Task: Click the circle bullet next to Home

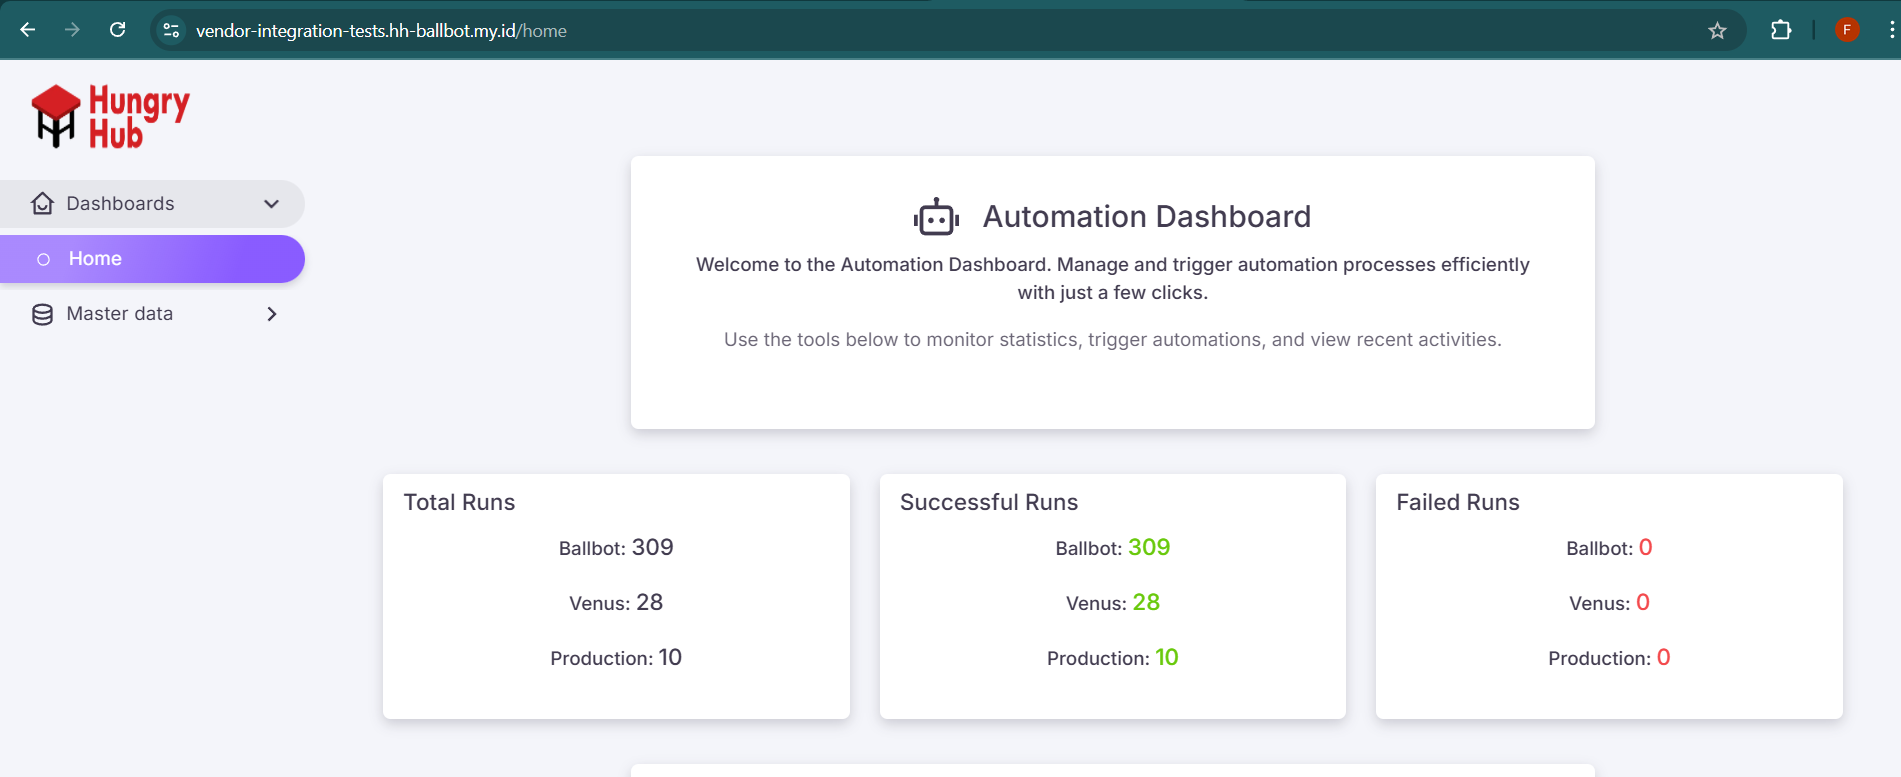Action: [43, 259]
